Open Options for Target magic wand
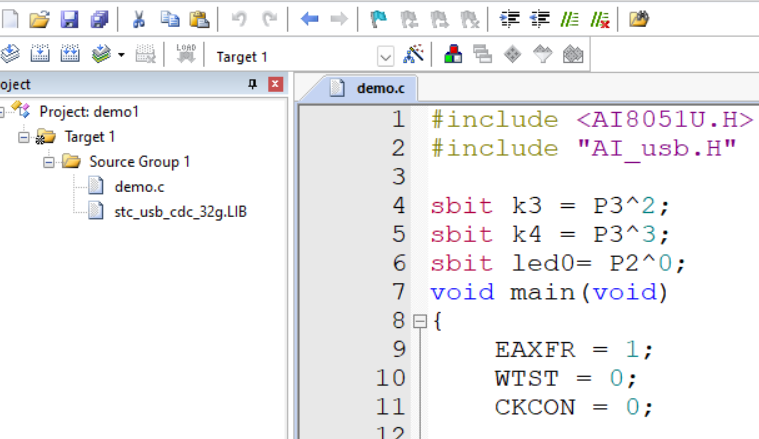 (414, 55)
